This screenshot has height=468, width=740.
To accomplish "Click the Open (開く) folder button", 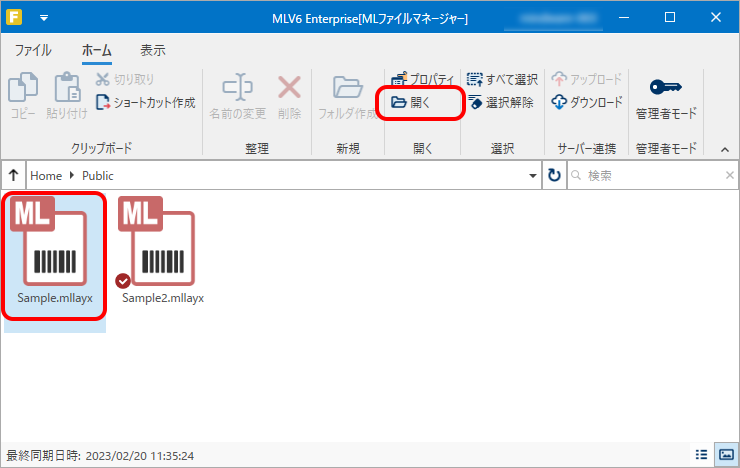I will tap(411, 102).
